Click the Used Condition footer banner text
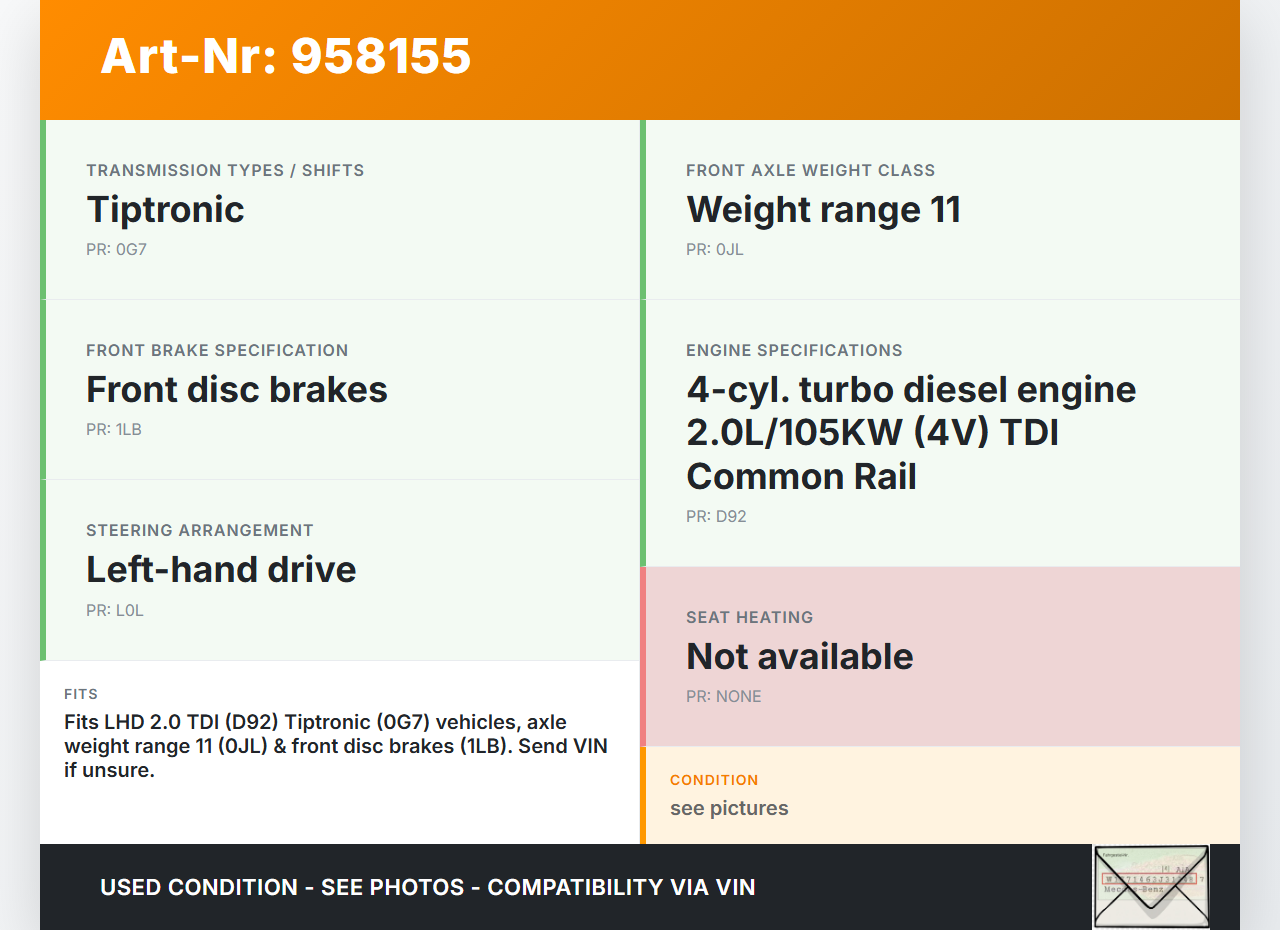 point(427,887)
